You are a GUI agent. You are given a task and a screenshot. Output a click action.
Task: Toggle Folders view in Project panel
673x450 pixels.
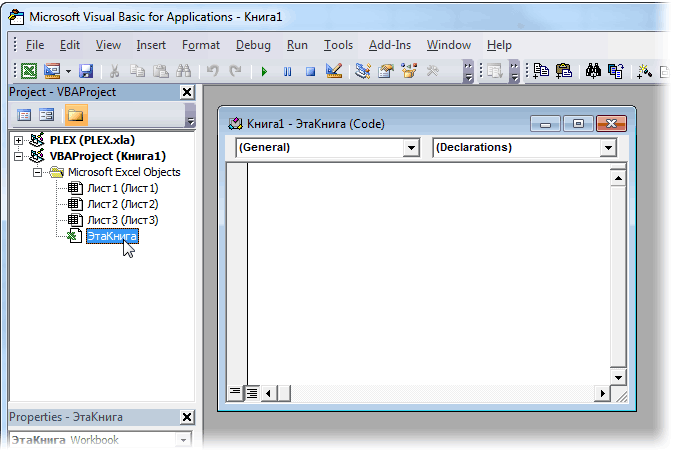pyautogui.click(x=76, y=115)
